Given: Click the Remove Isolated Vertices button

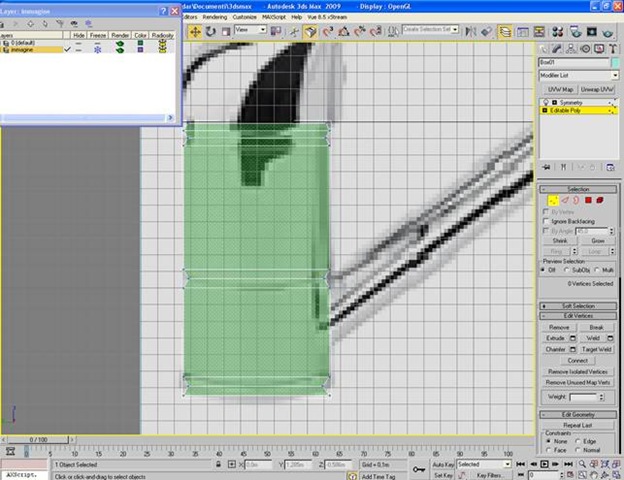Looking at the screenshot, I should [578, 371].
